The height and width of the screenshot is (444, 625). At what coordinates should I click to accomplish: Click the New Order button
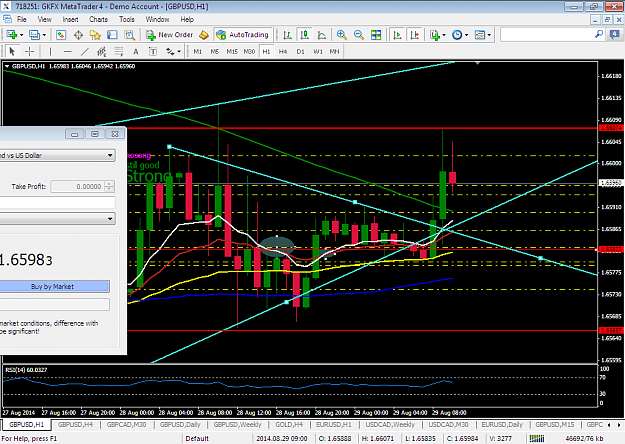coord(169,35)
